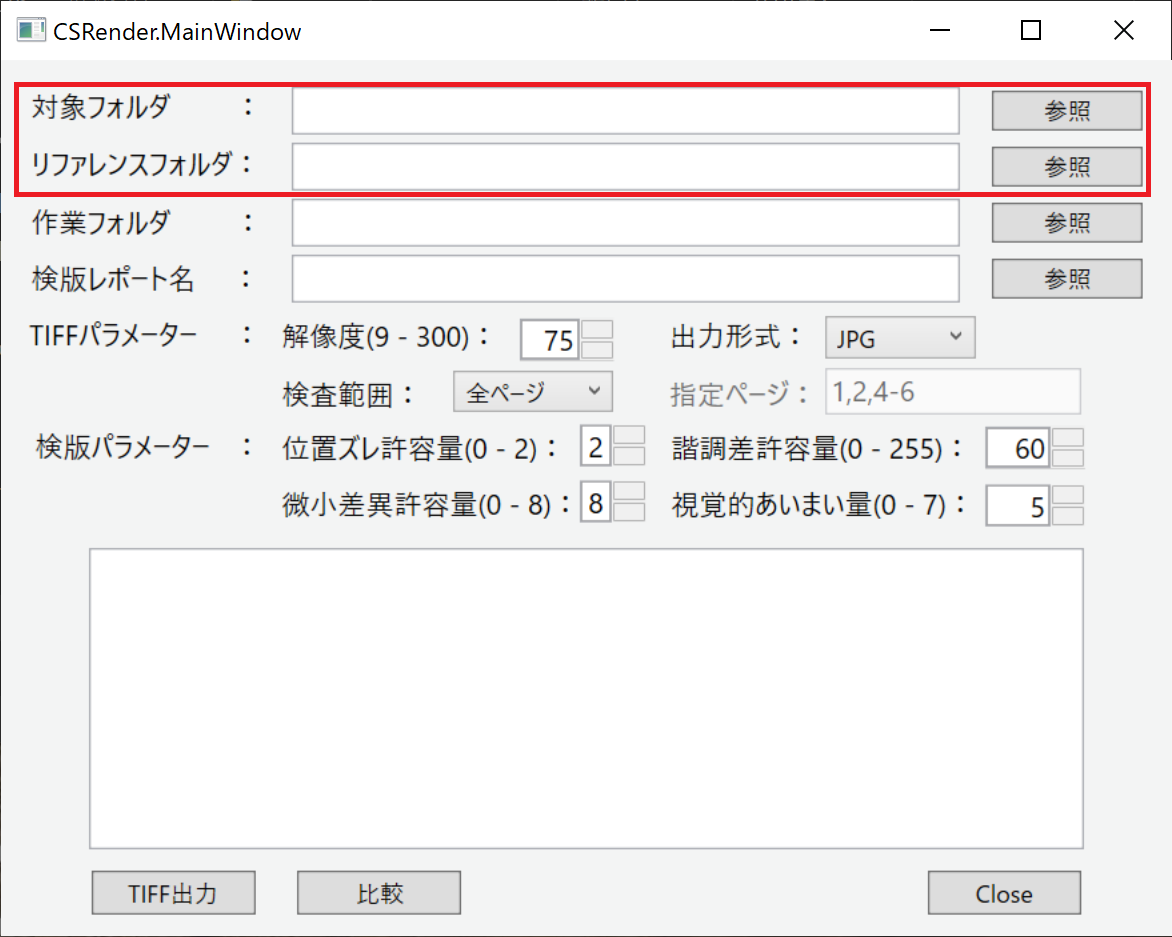Select JPG in the output format combo box

click(897, 337)
